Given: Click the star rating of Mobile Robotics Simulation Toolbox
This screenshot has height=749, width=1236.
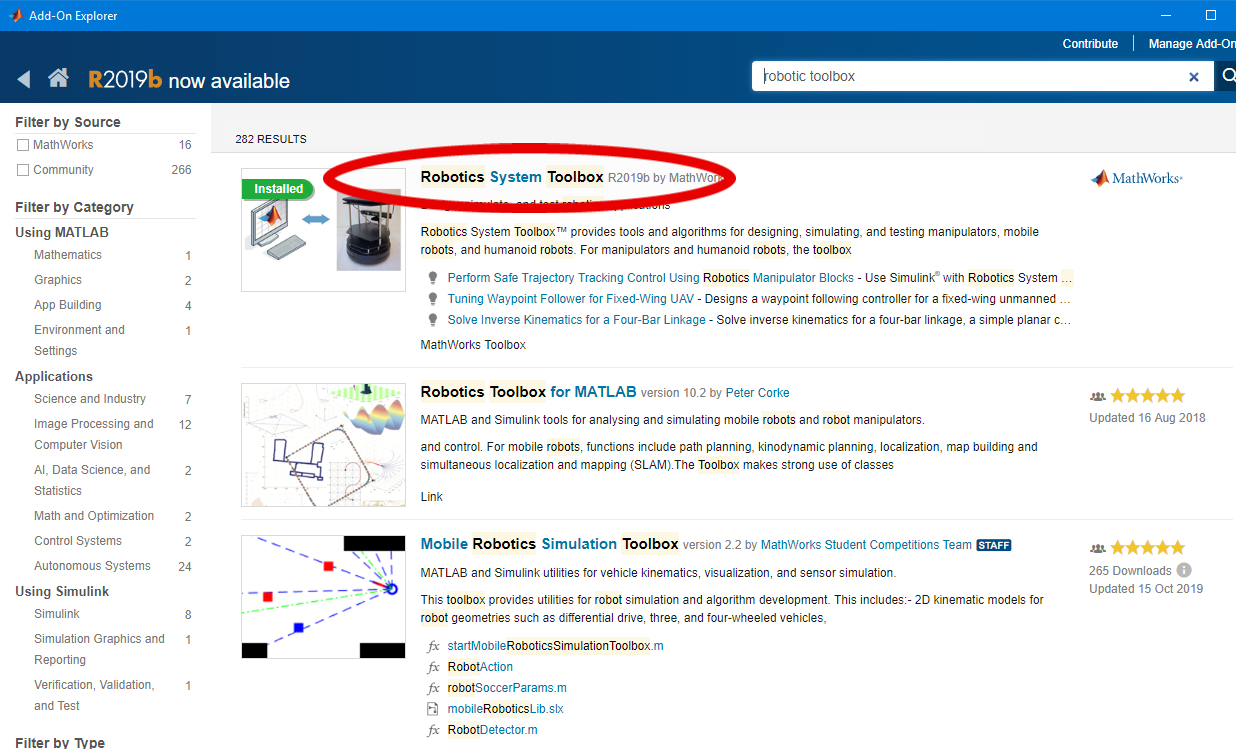Looking at the screenshot, I should pos(1147,547).
